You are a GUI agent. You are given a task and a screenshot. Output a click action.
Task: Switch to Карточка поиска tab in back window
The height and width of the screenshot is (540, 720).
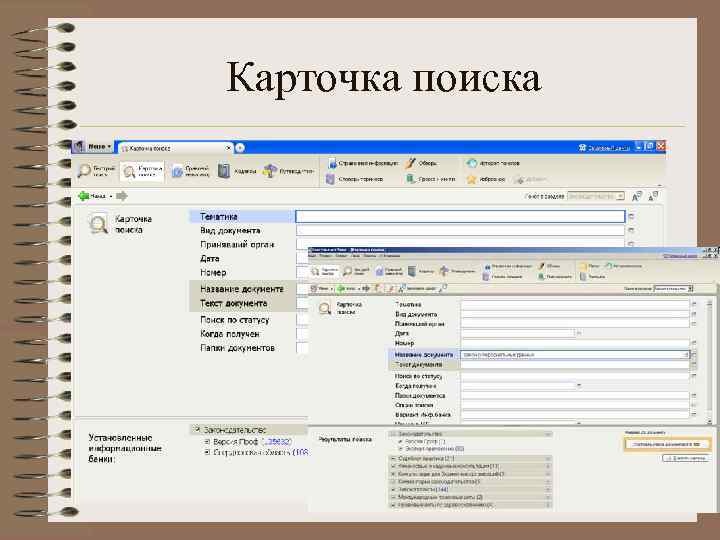point(174,148)
